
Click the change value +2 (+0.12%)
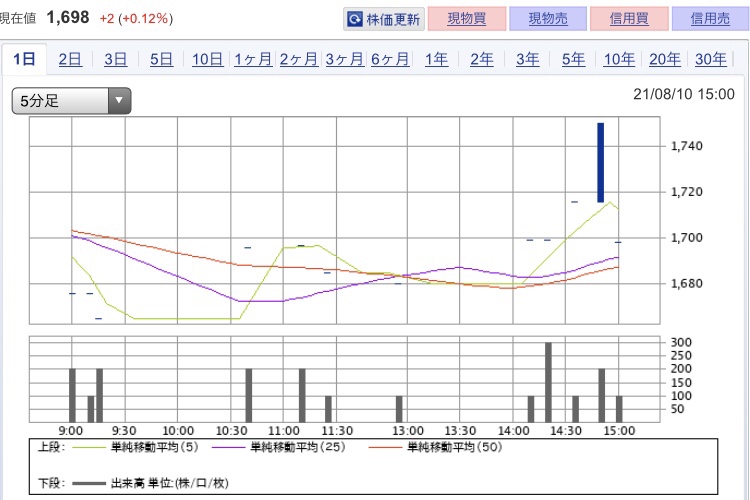pyautogui.click(x=136, y=19)
